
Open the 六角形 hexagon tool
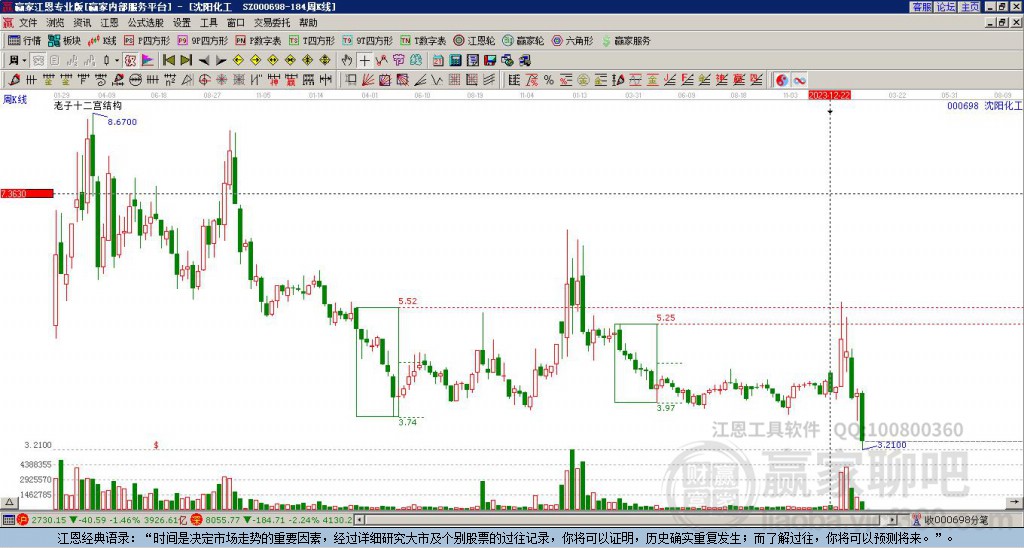(572, 41)
